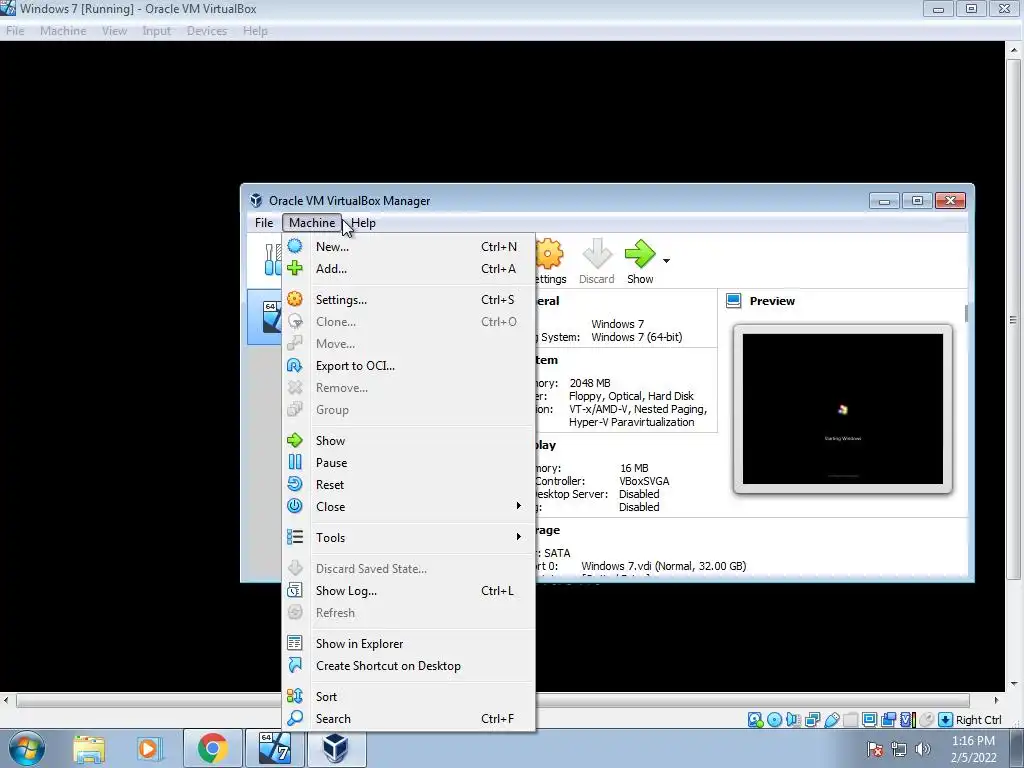Click the VM preview thumbnail
Image resolution: width=1024 pixels, height=768 pixels.
(842, 409)
